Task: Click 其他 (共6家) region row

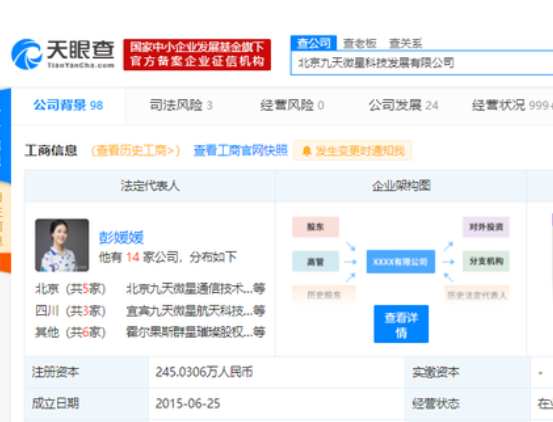Action: [x=70, y=332]
